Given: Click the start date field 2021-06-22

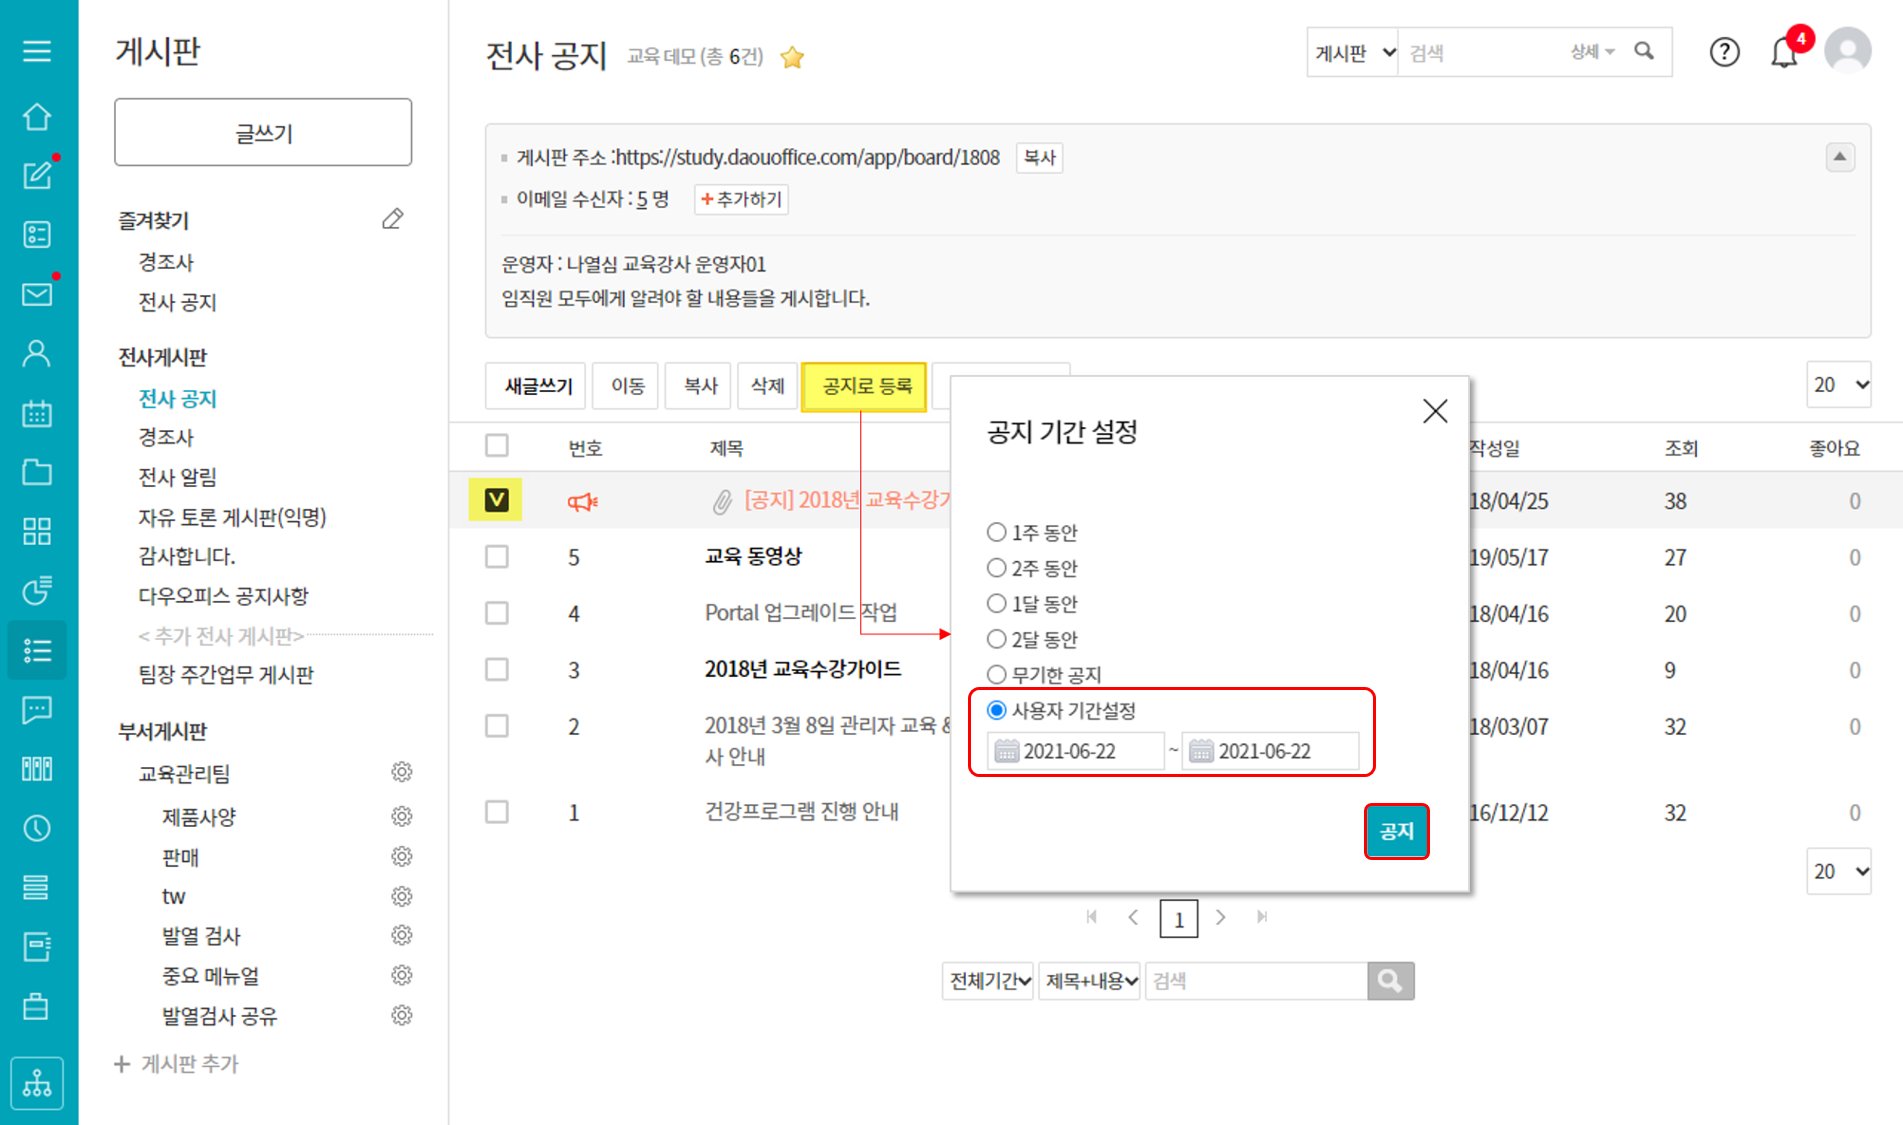Looking at the screenshot, I should 1076,751.
